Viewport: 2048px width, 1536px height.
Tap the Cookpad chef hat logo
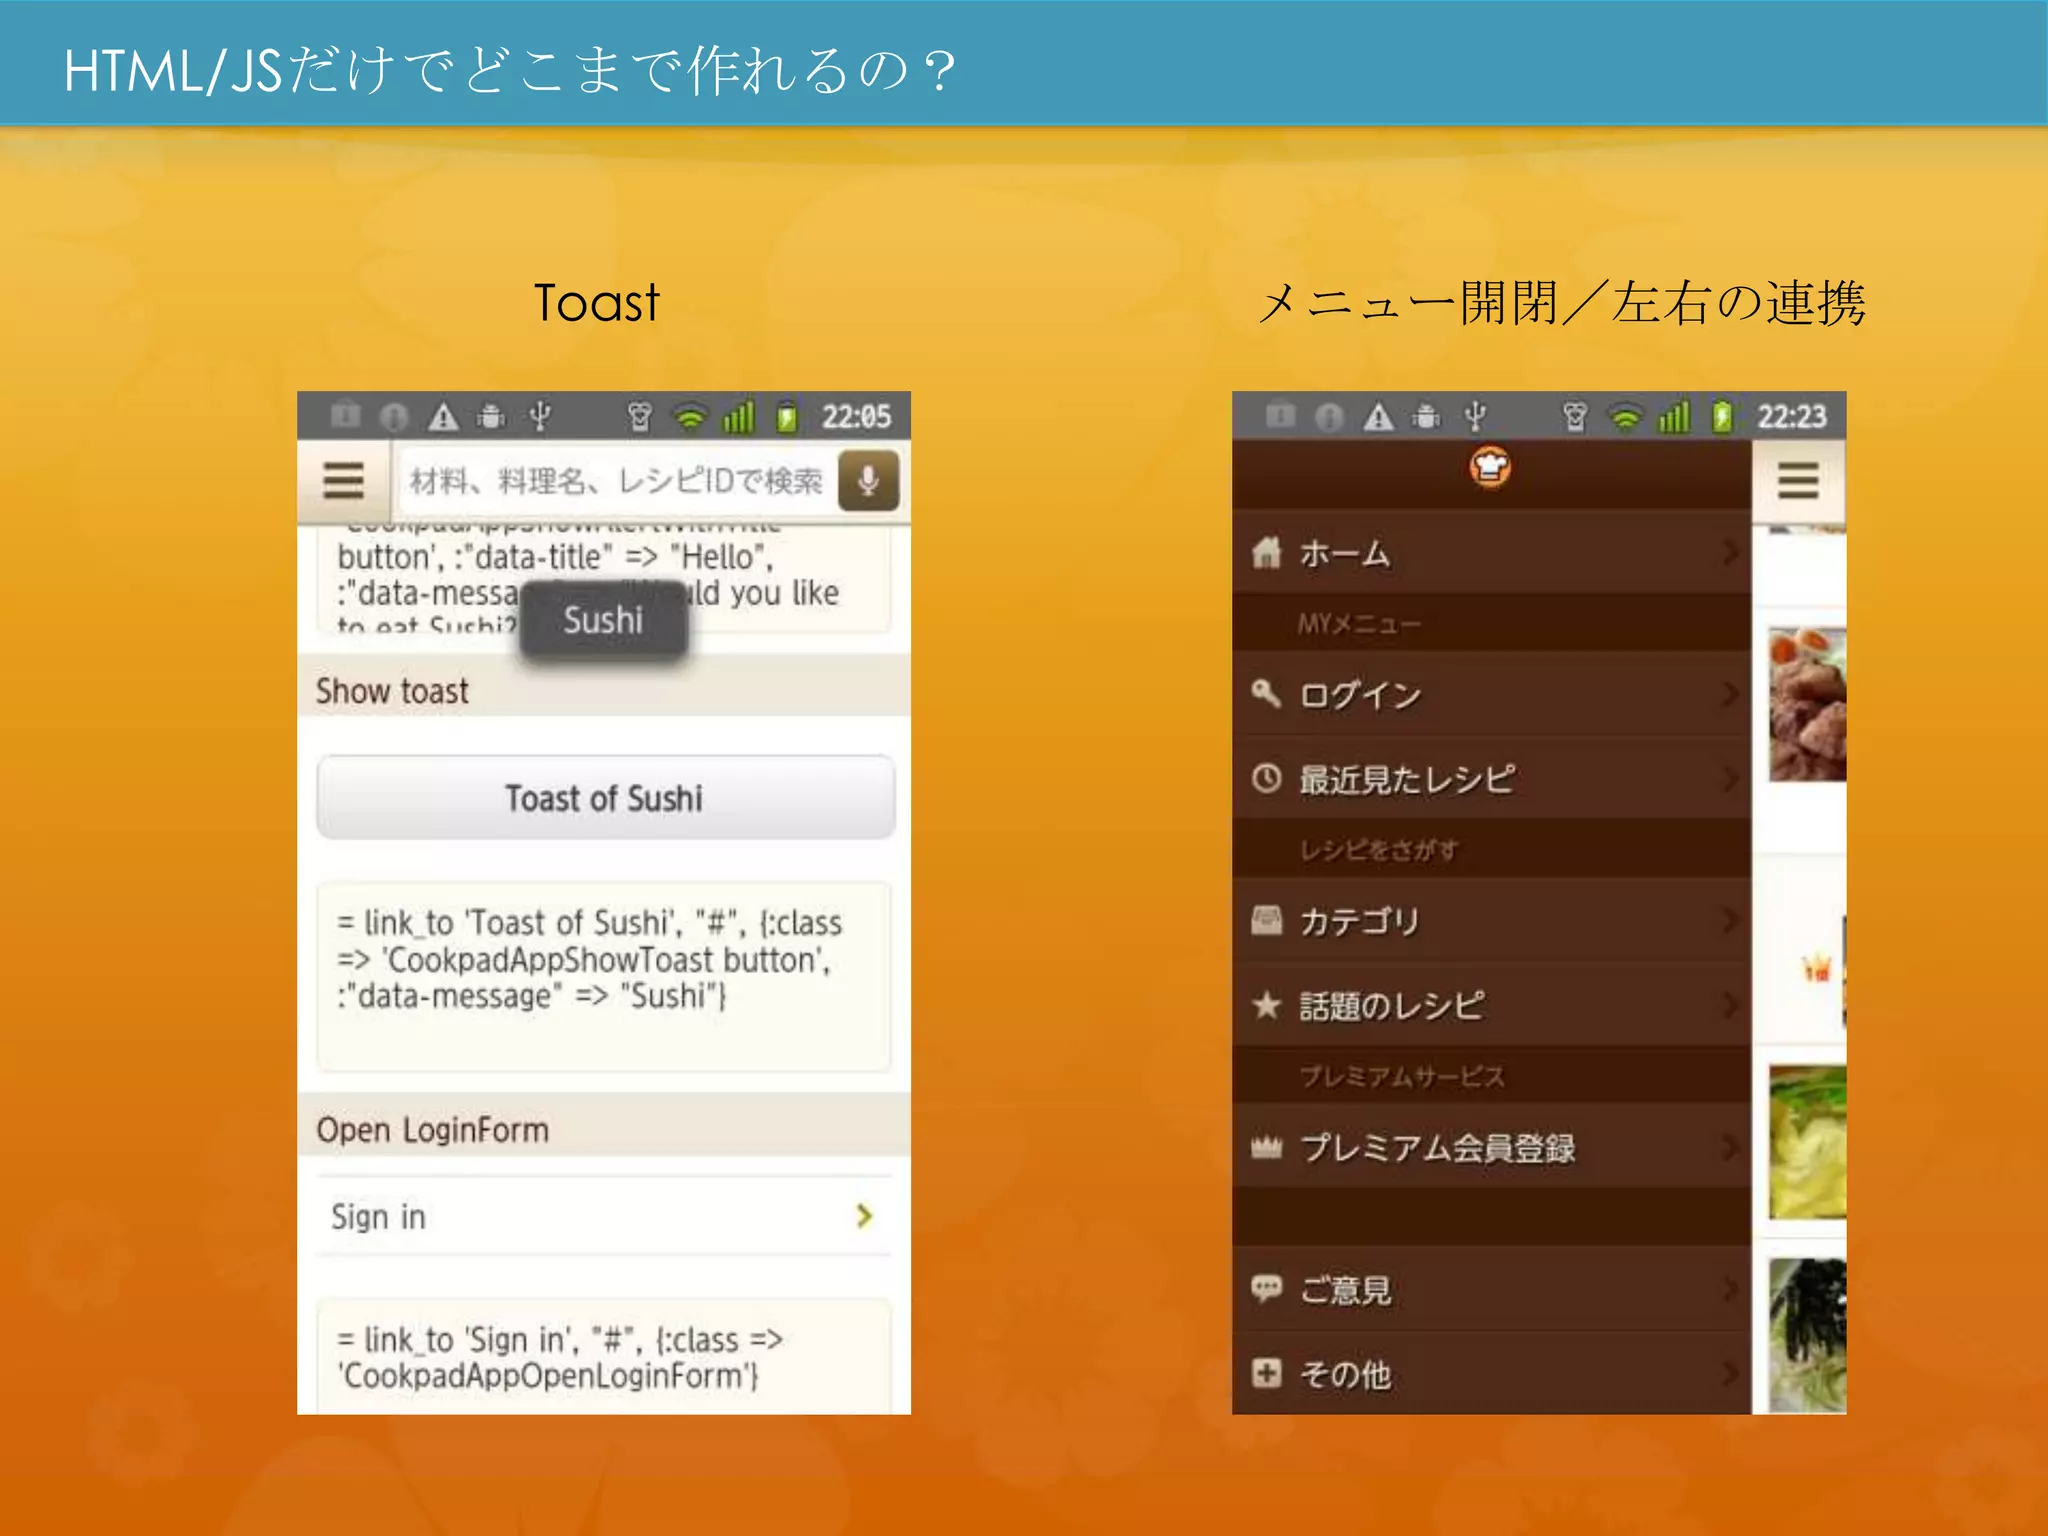pos(1490,468)
